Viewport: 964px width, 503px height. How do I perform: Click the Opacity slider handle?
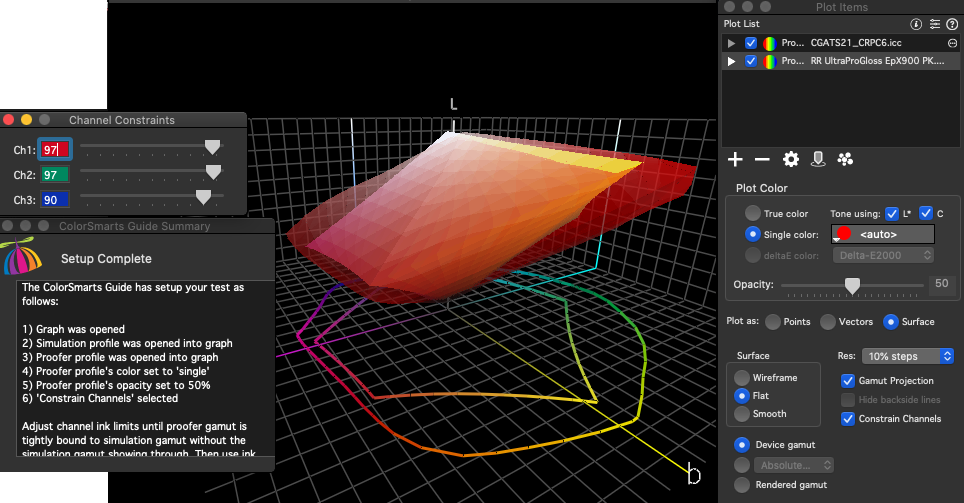click(852, 286)
